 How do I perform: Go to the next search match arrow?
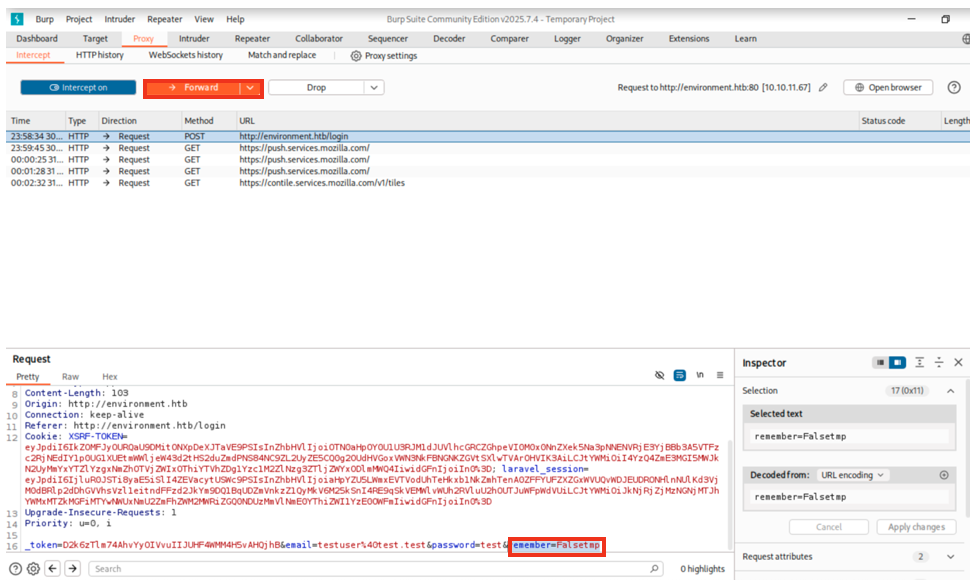point(73,569)
